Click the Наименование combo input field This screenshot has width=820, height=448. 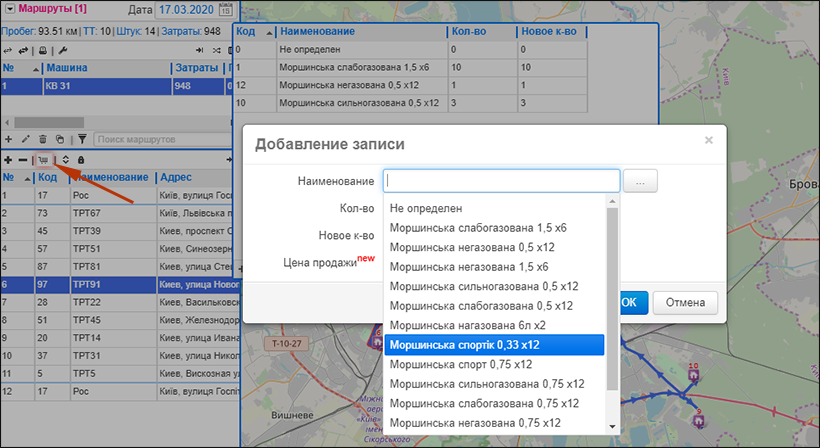coord(502,181)
